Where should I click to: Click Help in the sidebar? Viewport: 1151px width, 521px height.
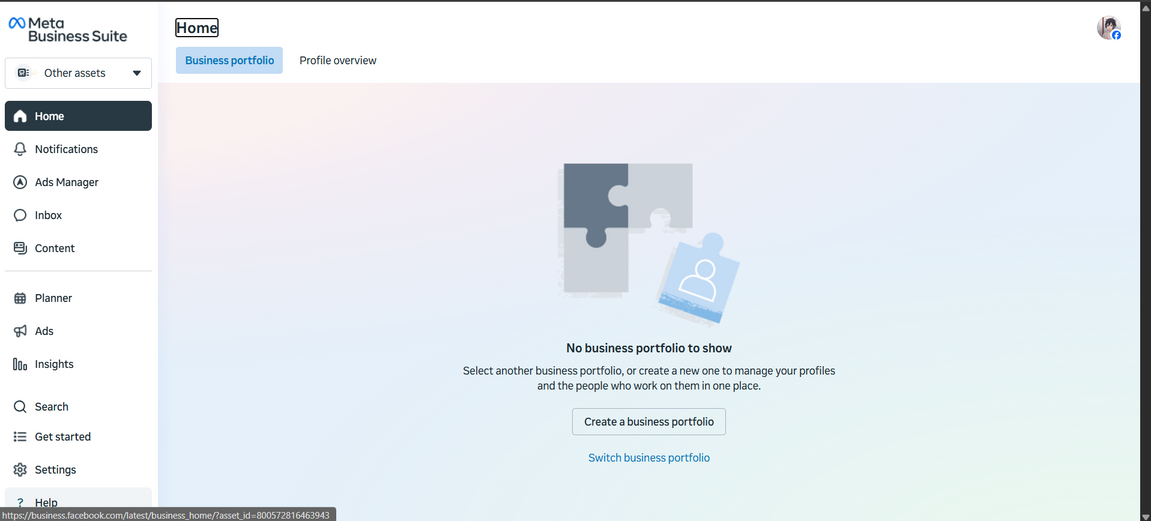(46, 502)
